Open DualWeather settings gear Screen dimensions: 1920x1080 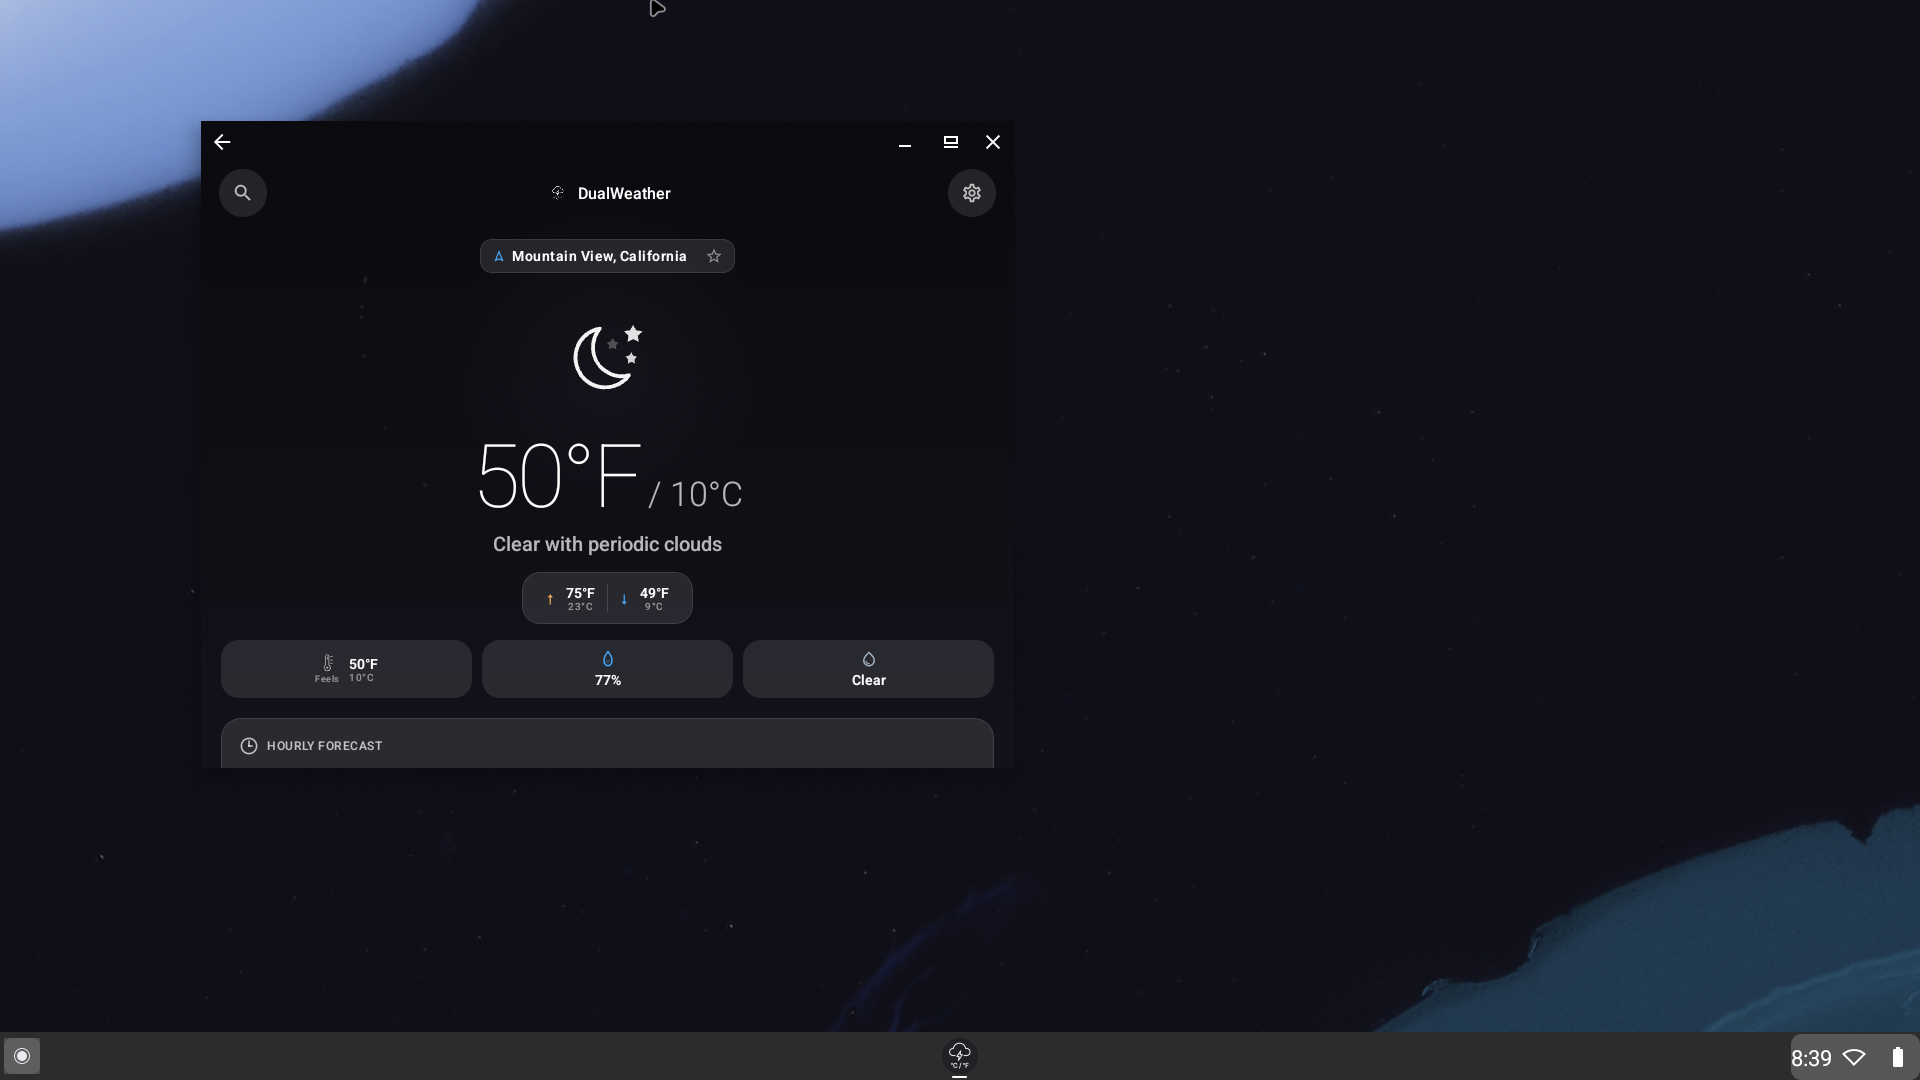(971, 193)
